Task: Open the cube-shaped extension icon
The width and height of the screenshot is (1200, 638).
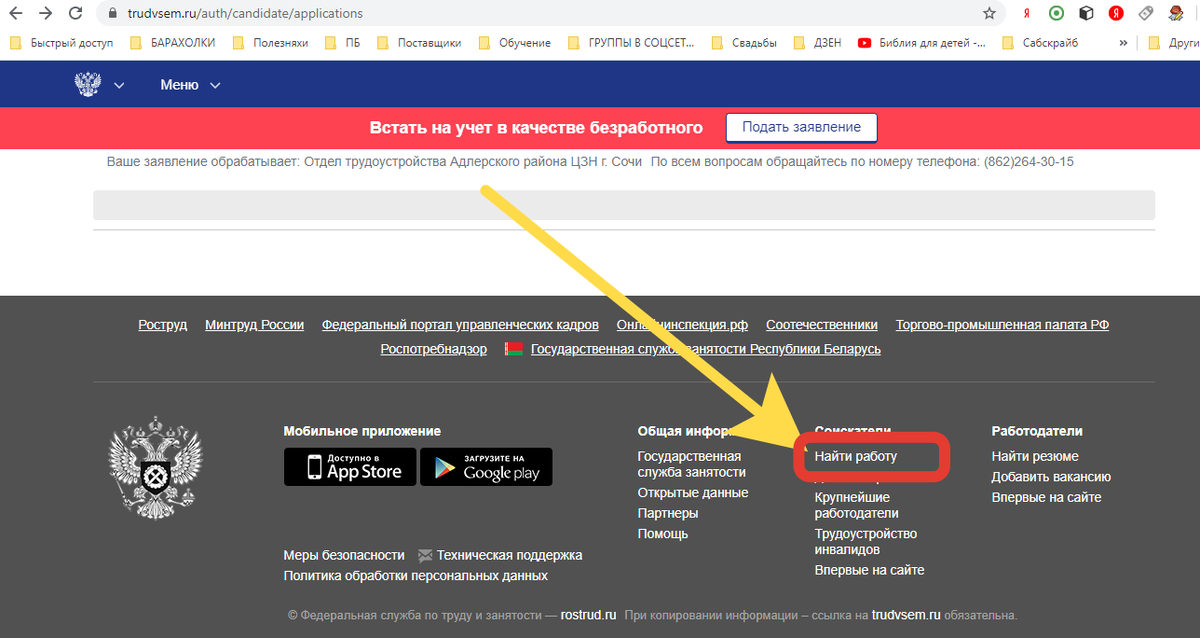Action: pyautogui.click(x=1086, y=14)
